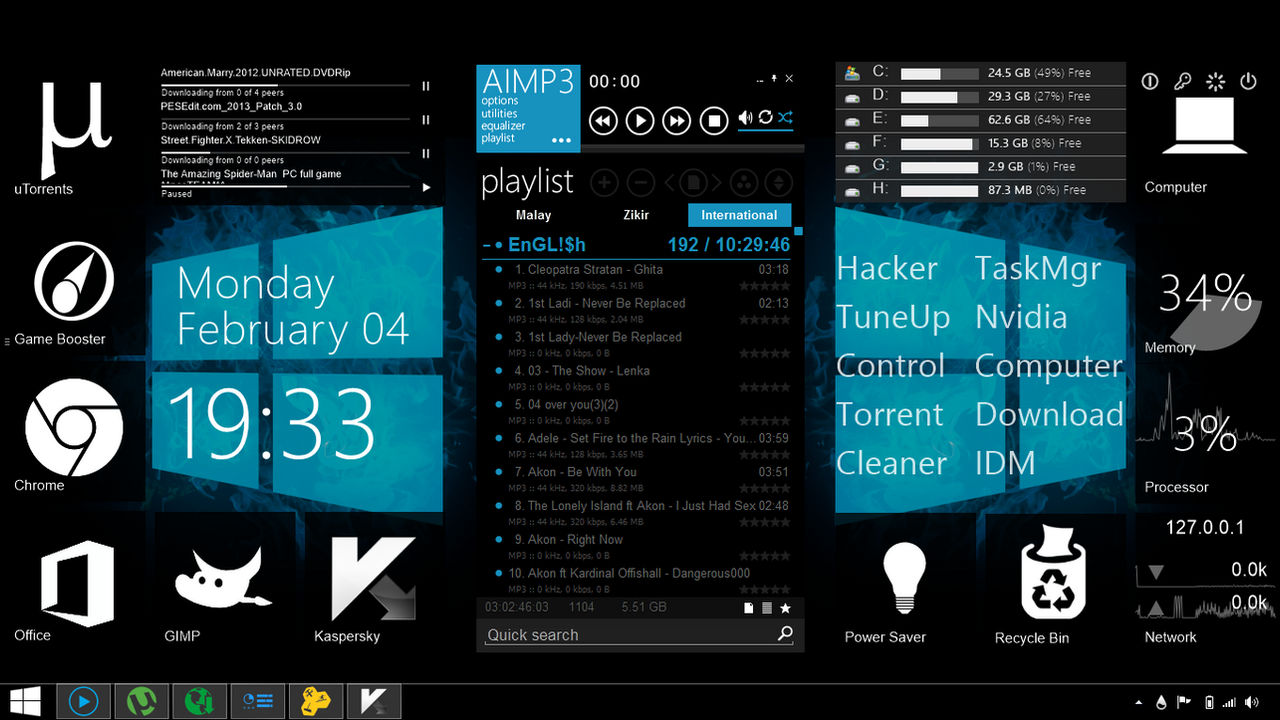Click the power shutdown icon above Computer

pos(1248,82)
